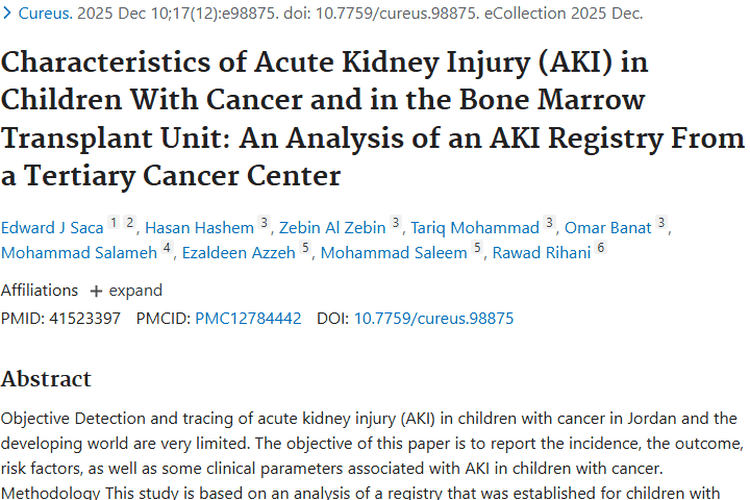
Task: Follow the DOI 10.7759/cureus.98875 link
Action: (x=434, y=318)
